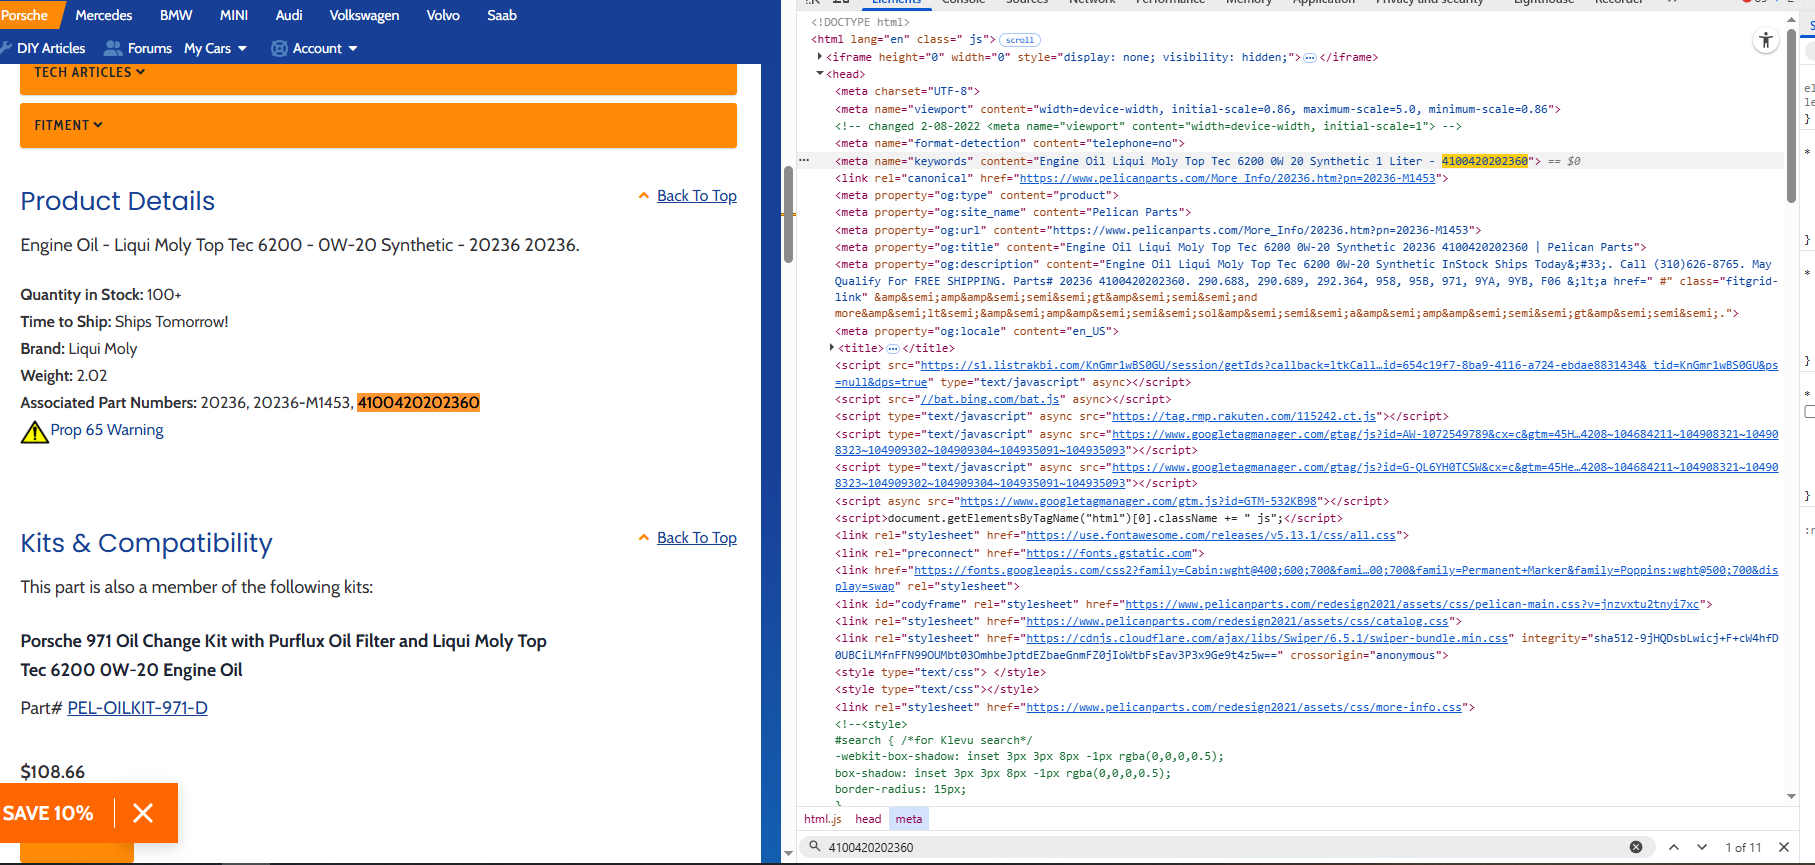Image resolution: width=1815 pixels, height=865 pixels.
Task: Open the PEL-OILKIT-971-D part link
Action: coord(138,708)
